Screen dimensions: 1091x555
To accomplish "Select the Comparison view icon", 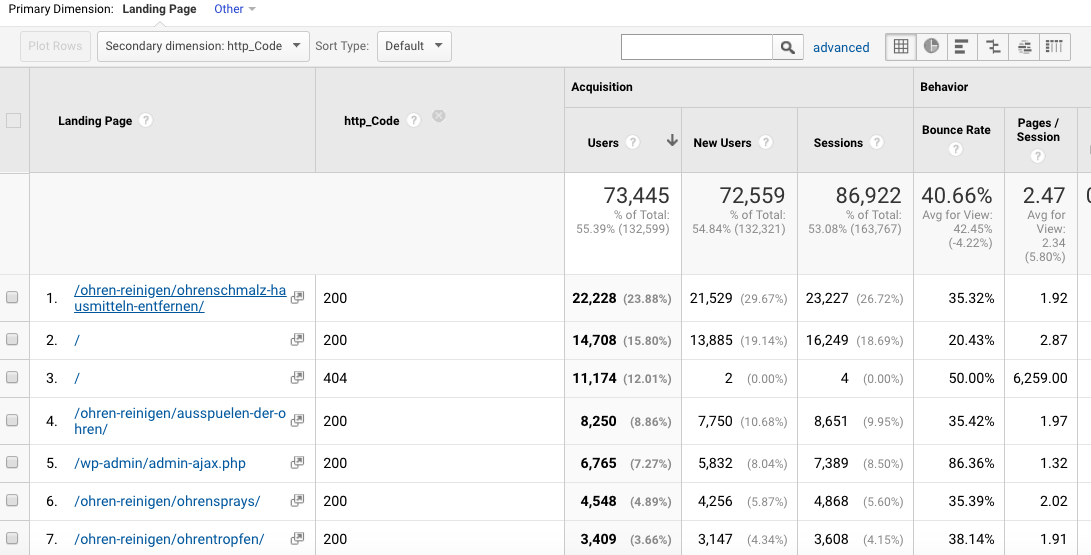I will point(992,47).
